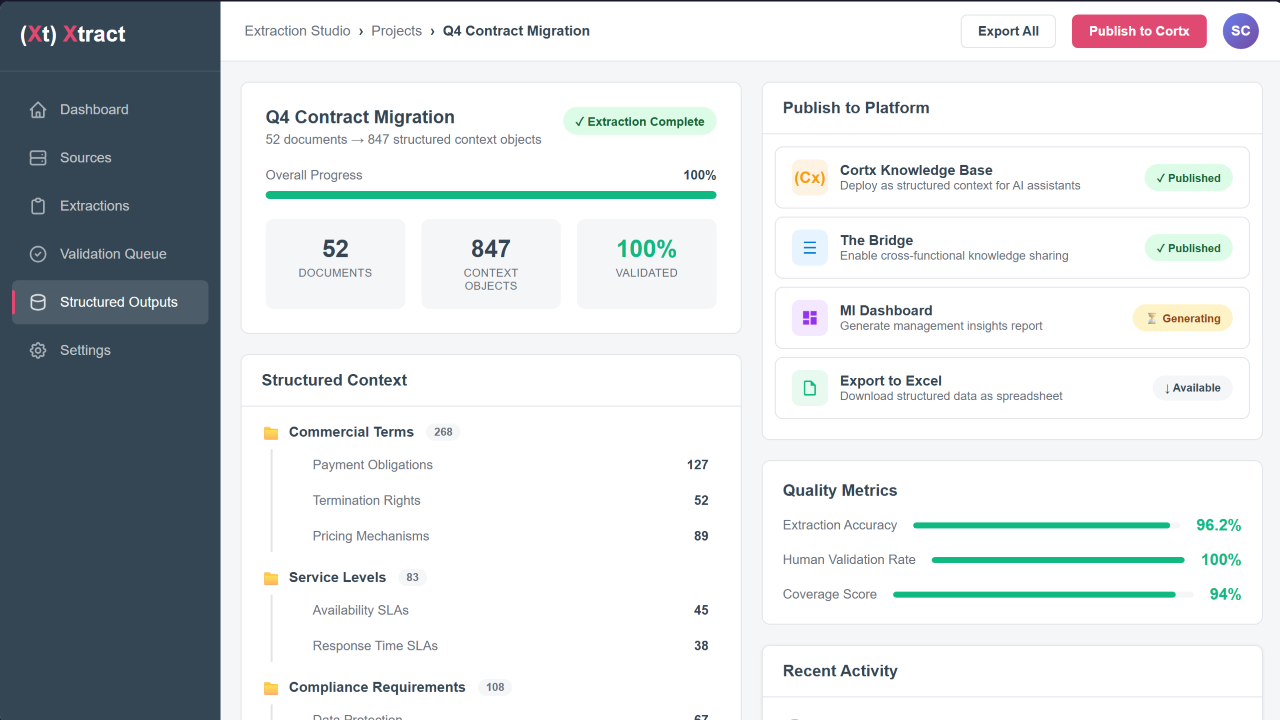Click The Bridge list icon
The image size is (1280, 720).
pos(810,248)
